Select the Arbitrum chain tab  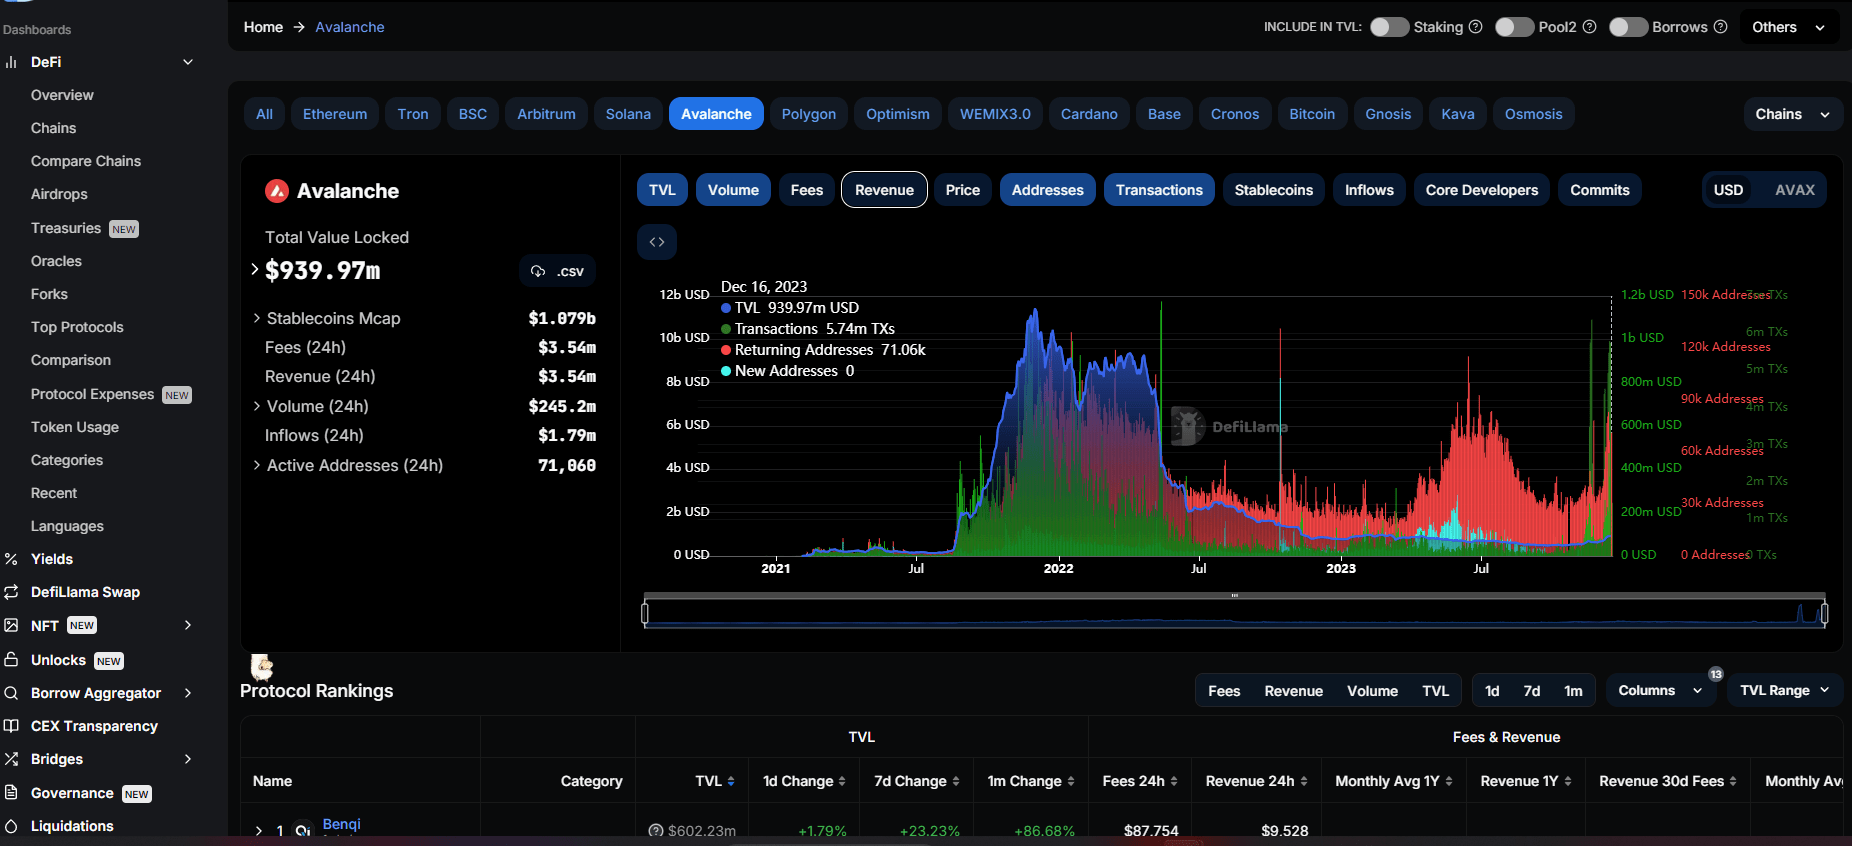(x=546, y=114)
